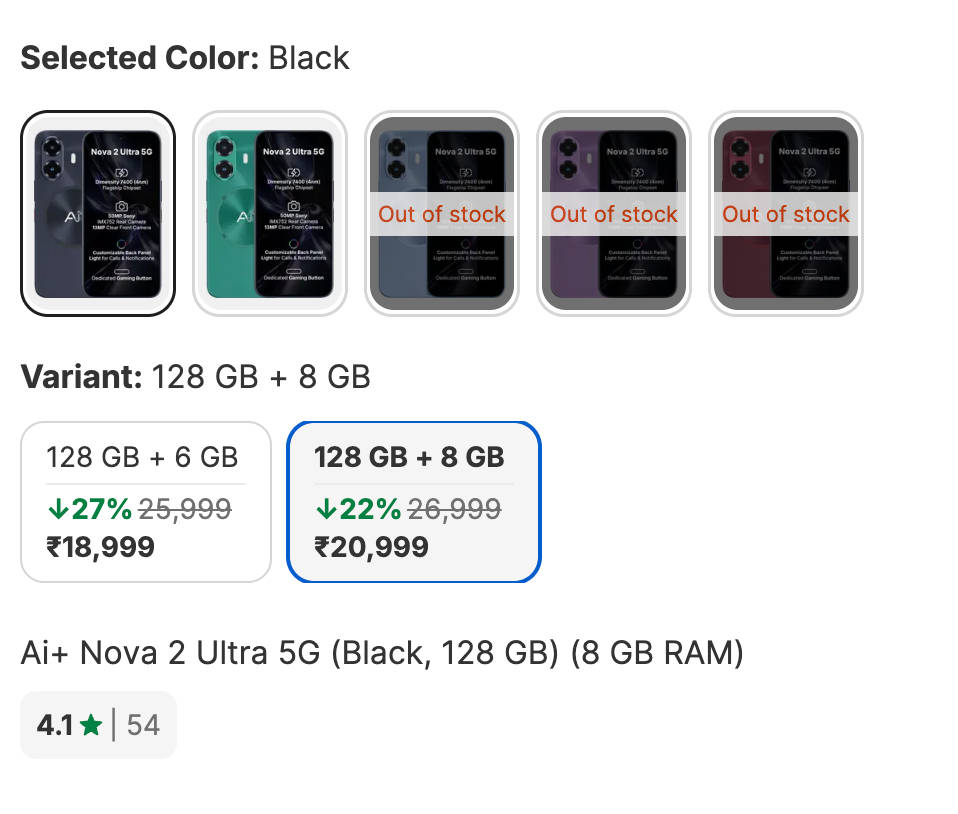This screenshot has width=958, height=814.
Task: Select the out-of-stock red color option
Action: (786, 214)
